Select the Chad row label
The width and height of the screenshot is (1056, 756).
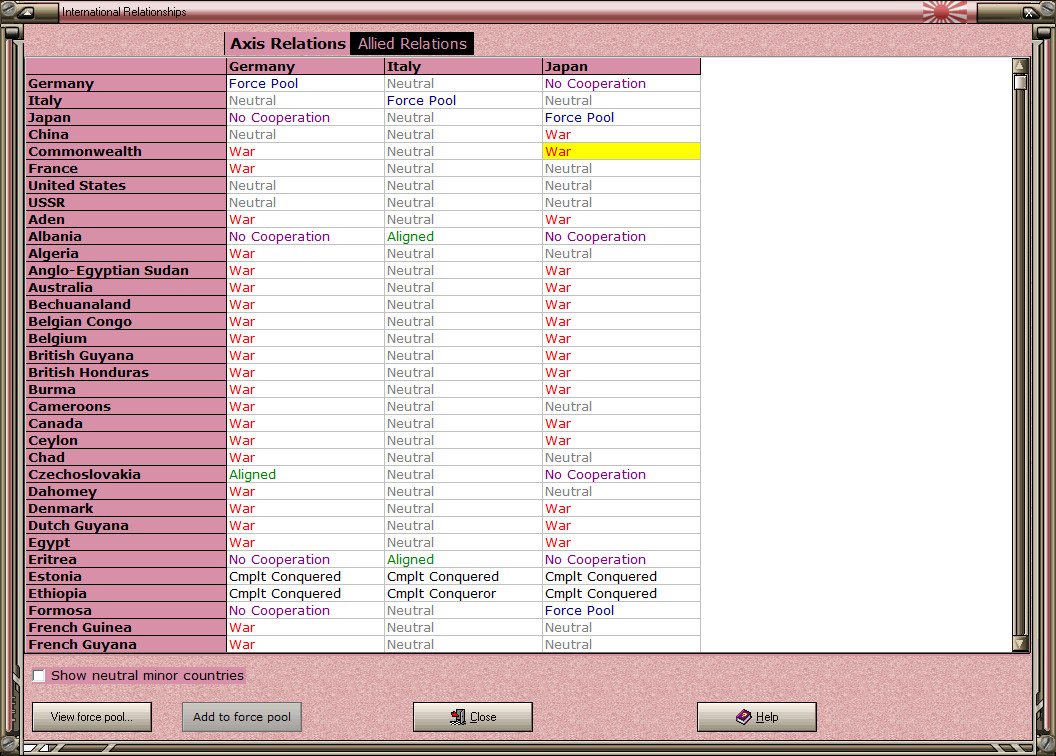126,458
